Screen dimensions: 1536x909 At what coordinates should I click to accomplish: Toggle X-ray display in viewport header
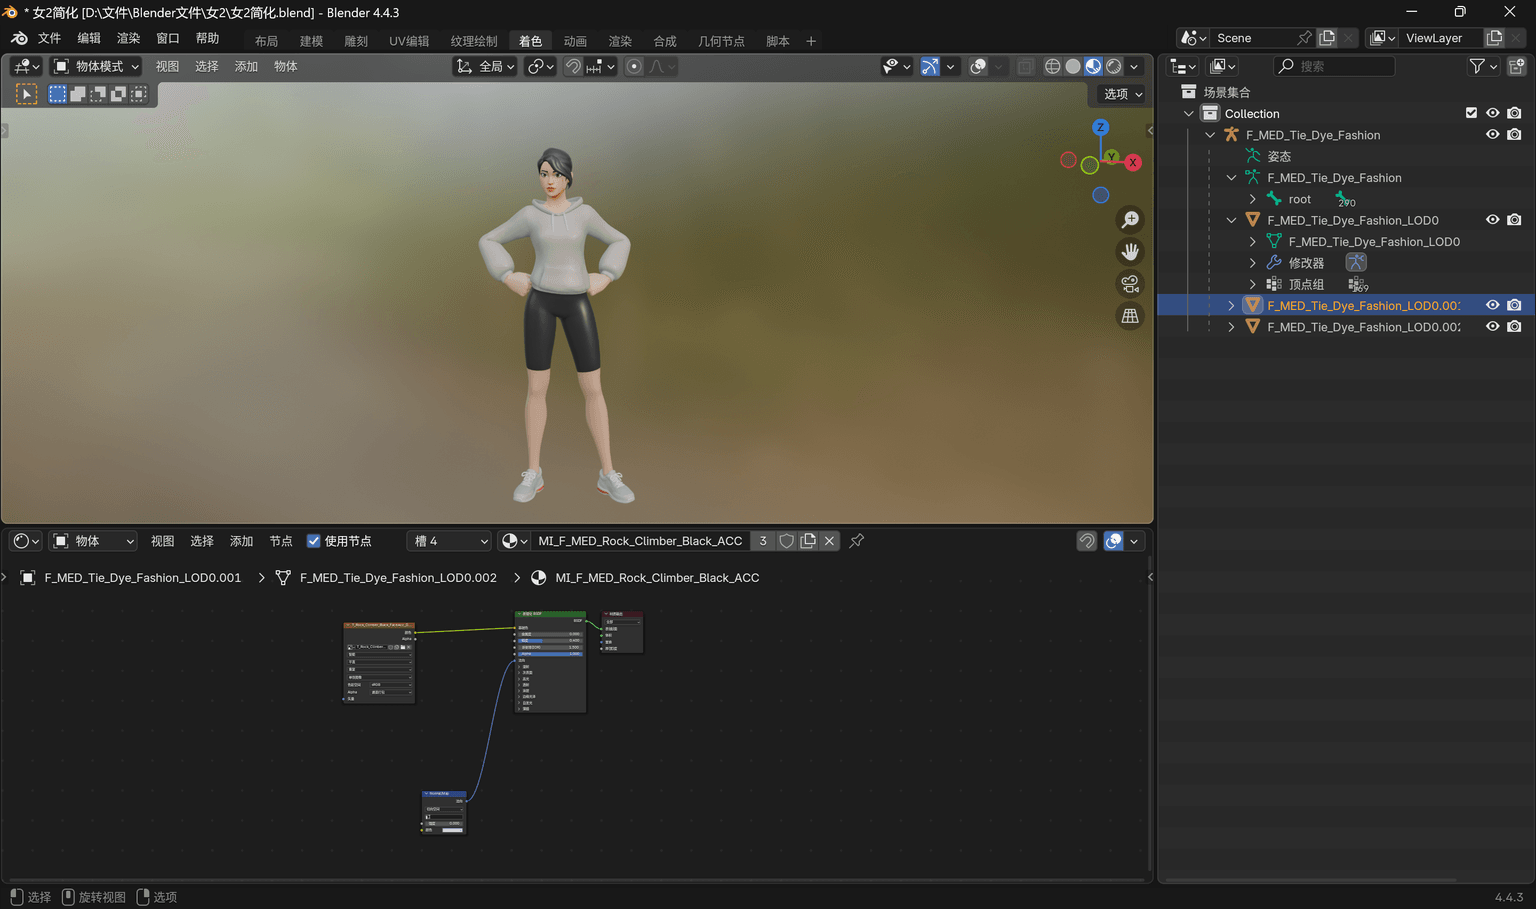[1025, 66]
